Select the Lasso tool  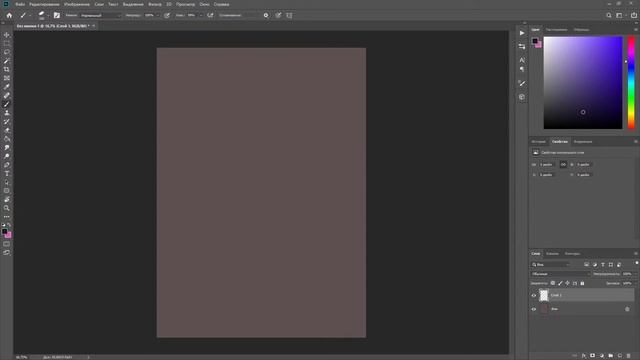click(x=7, y=52)
